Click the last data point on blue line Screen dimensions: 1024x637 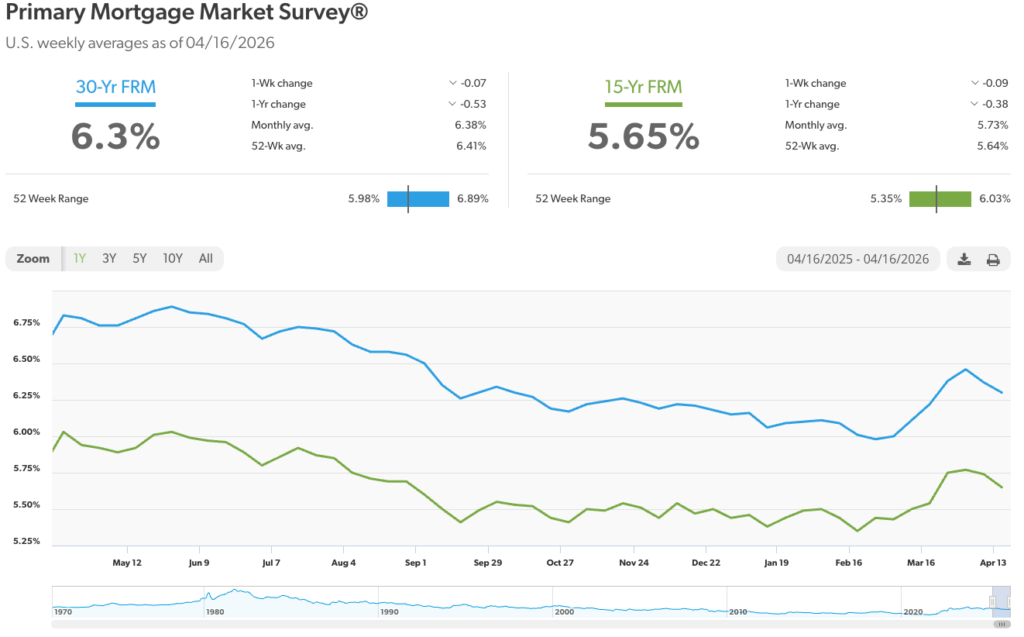[1002, 392]
